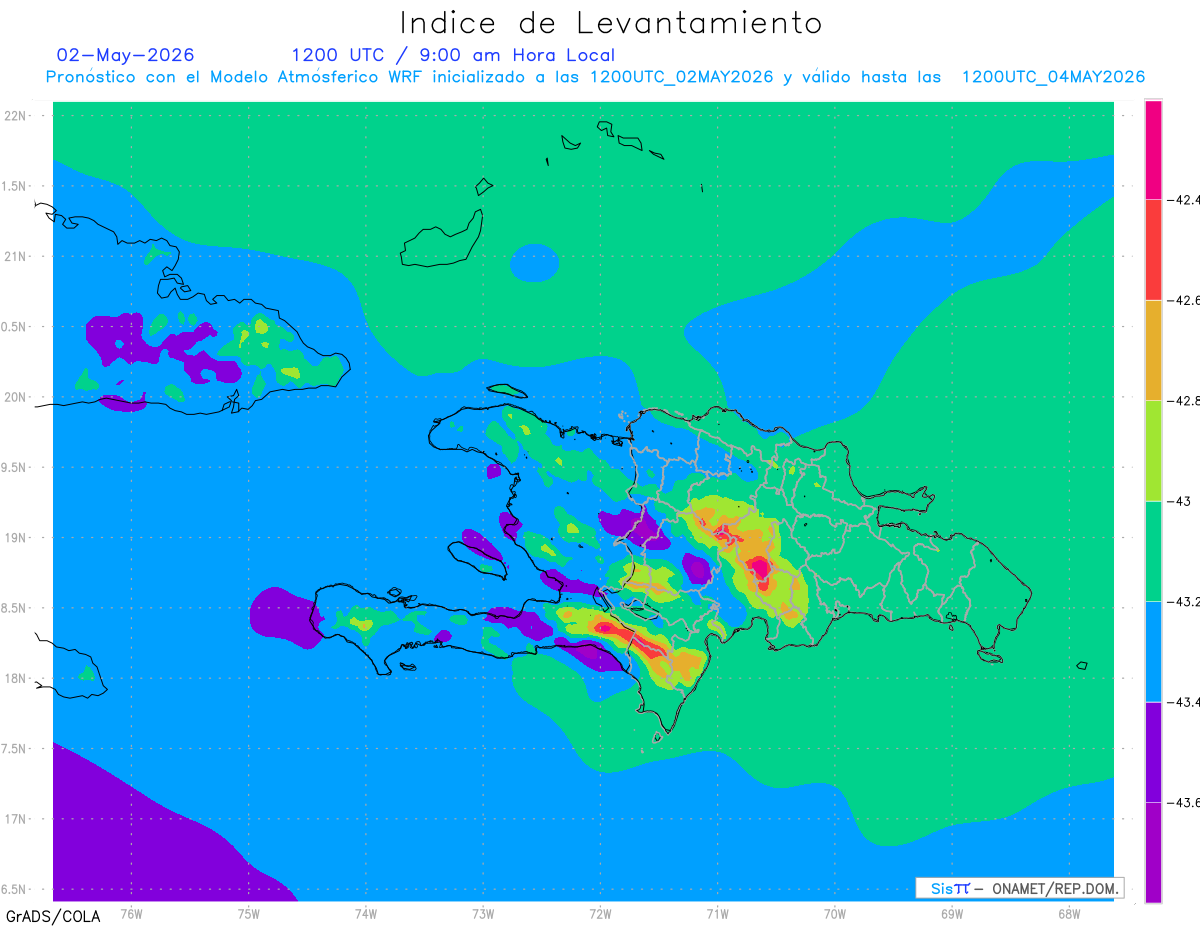
Task: Click the WRF model forecast description line
Action: coord(595,77)
